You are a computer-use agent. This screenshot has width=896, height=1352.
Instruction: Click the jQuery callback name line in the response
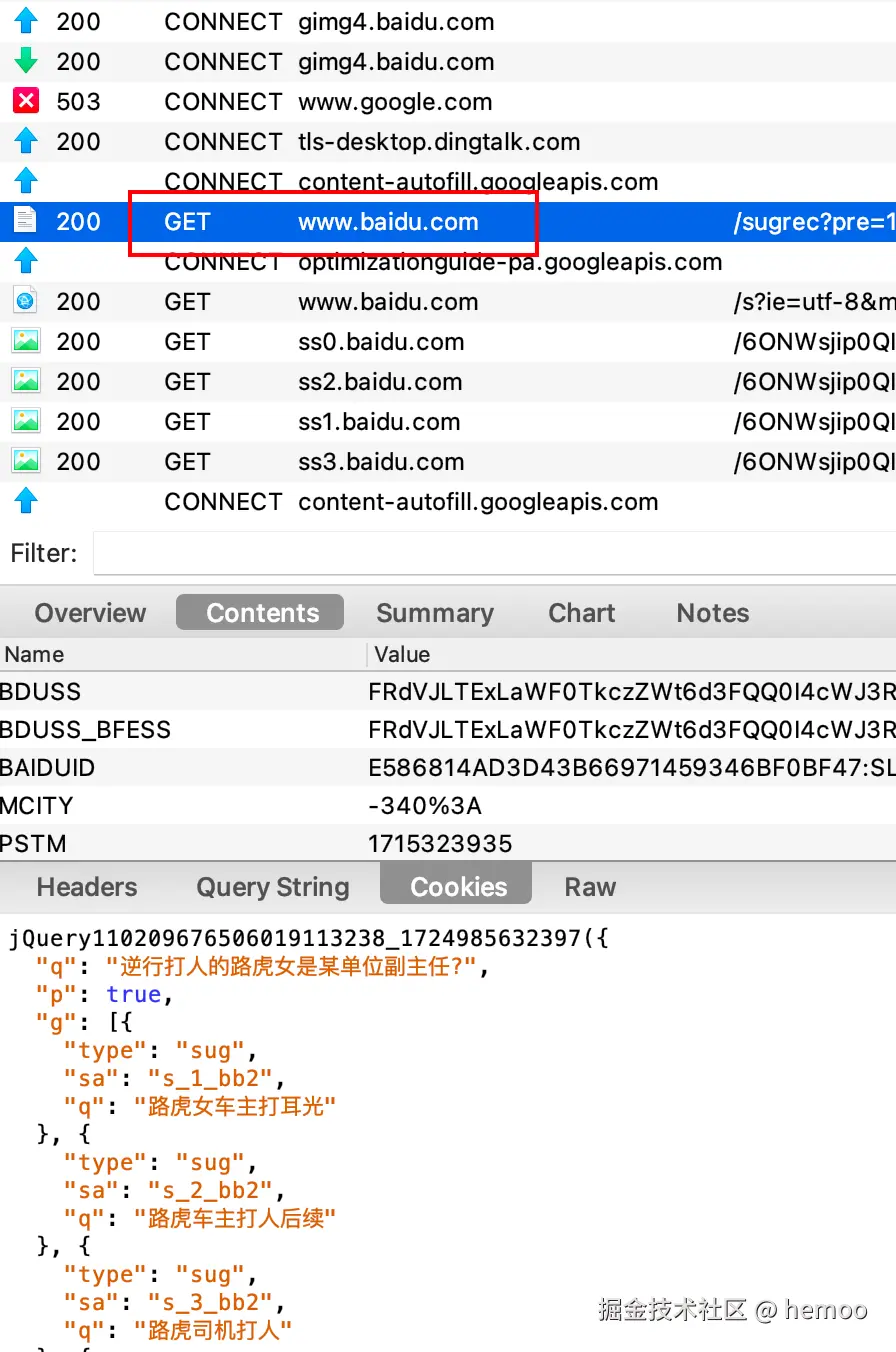pos(309,938)
